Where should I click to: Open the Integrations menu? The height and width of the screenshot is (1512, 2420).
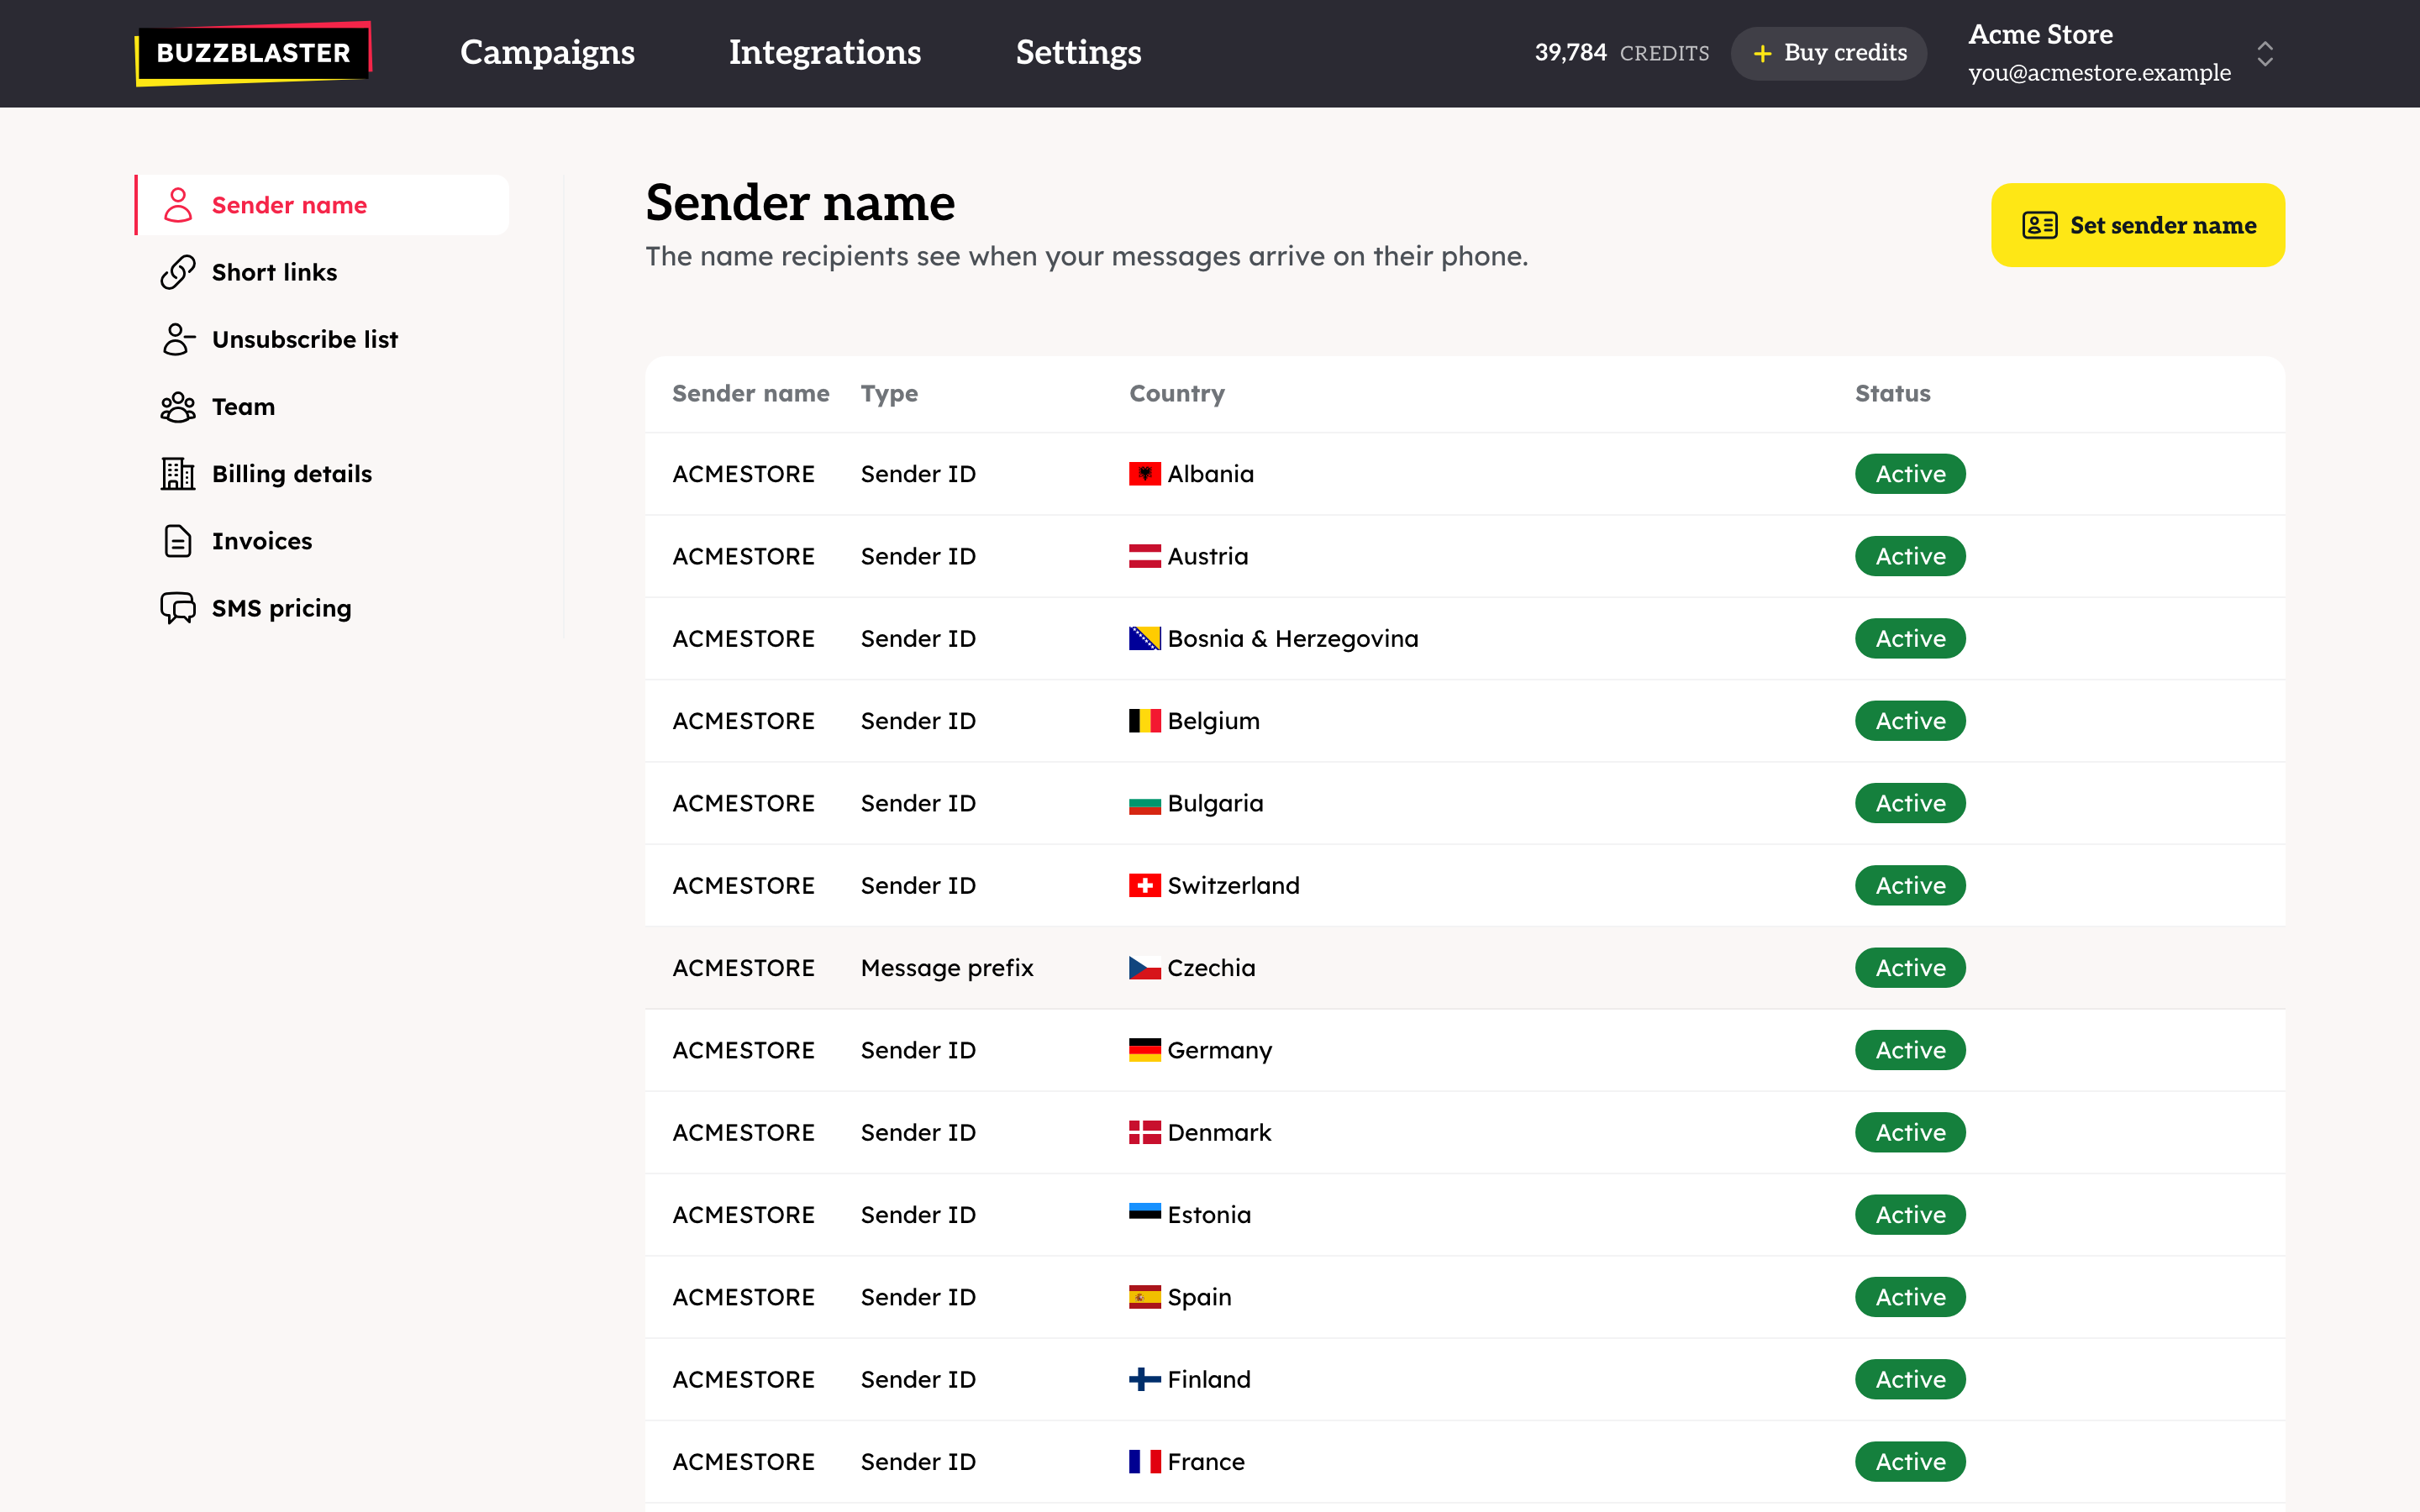coord(825,52)
